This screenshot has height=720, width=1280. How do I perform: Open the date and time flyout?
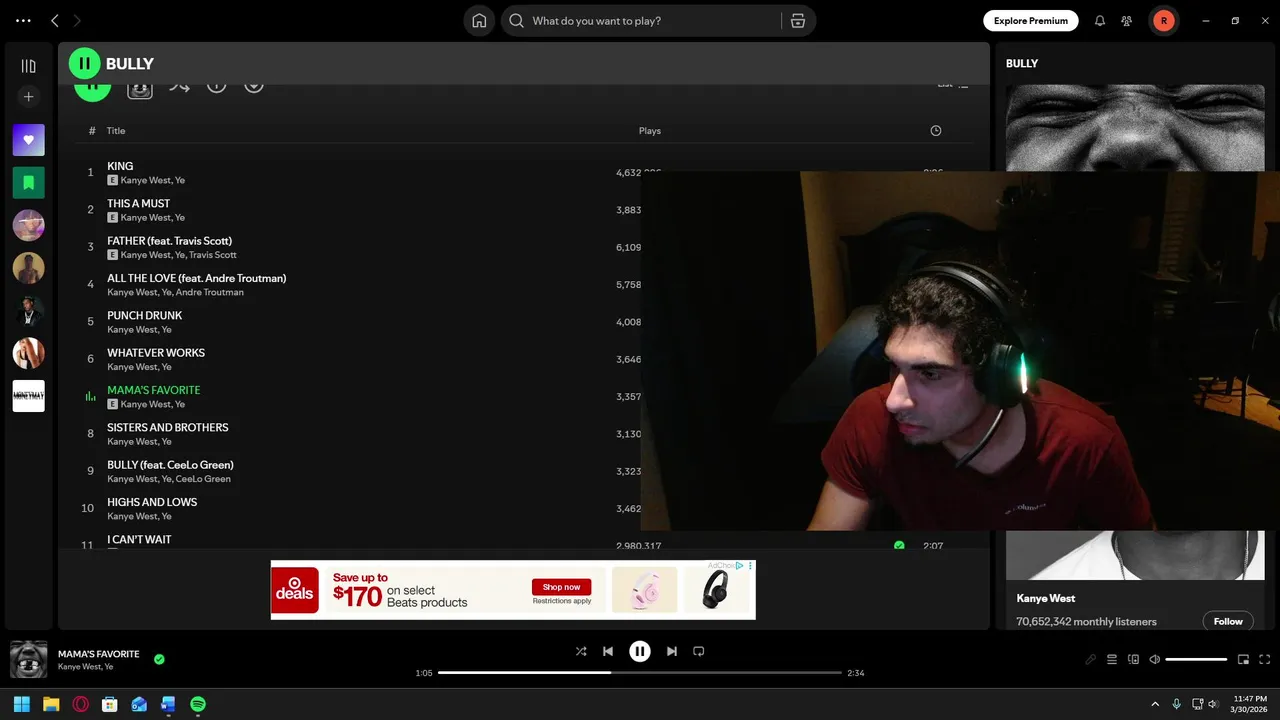tap(1250, 704)
